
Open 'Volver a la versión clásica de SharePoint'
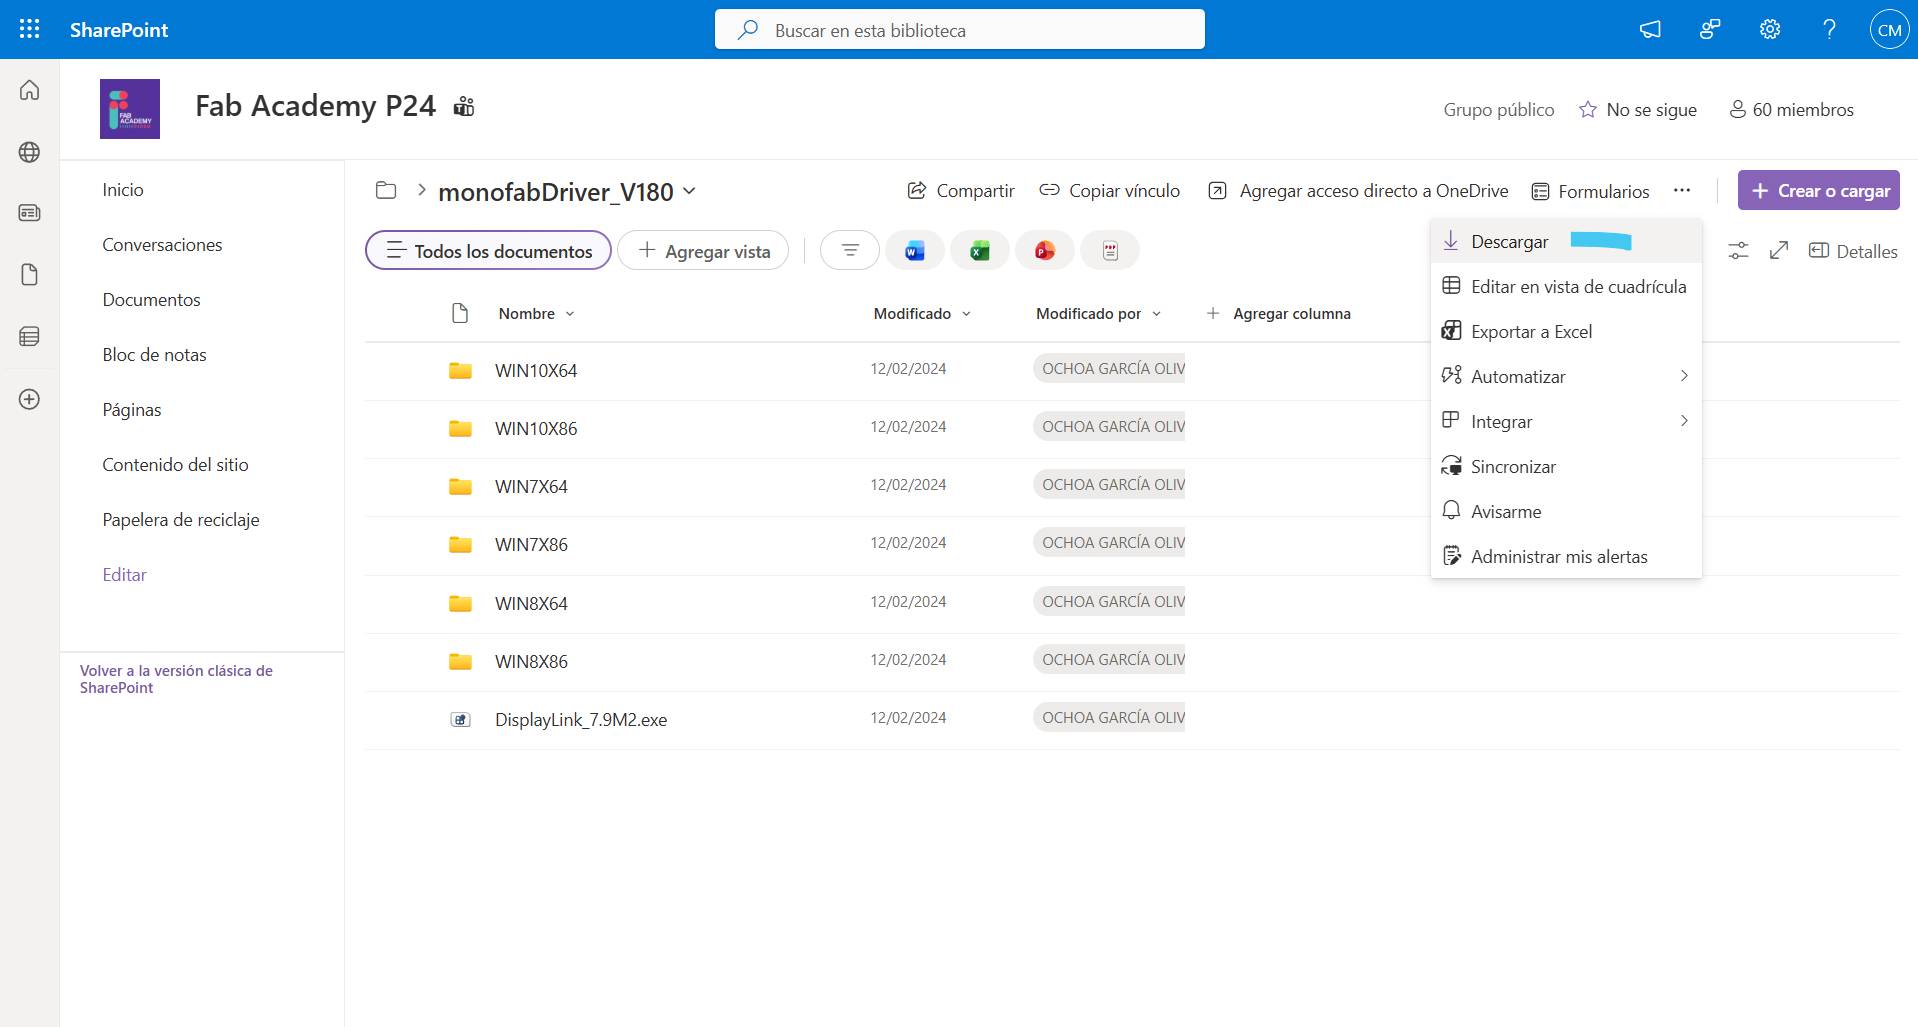click(176, 679)
